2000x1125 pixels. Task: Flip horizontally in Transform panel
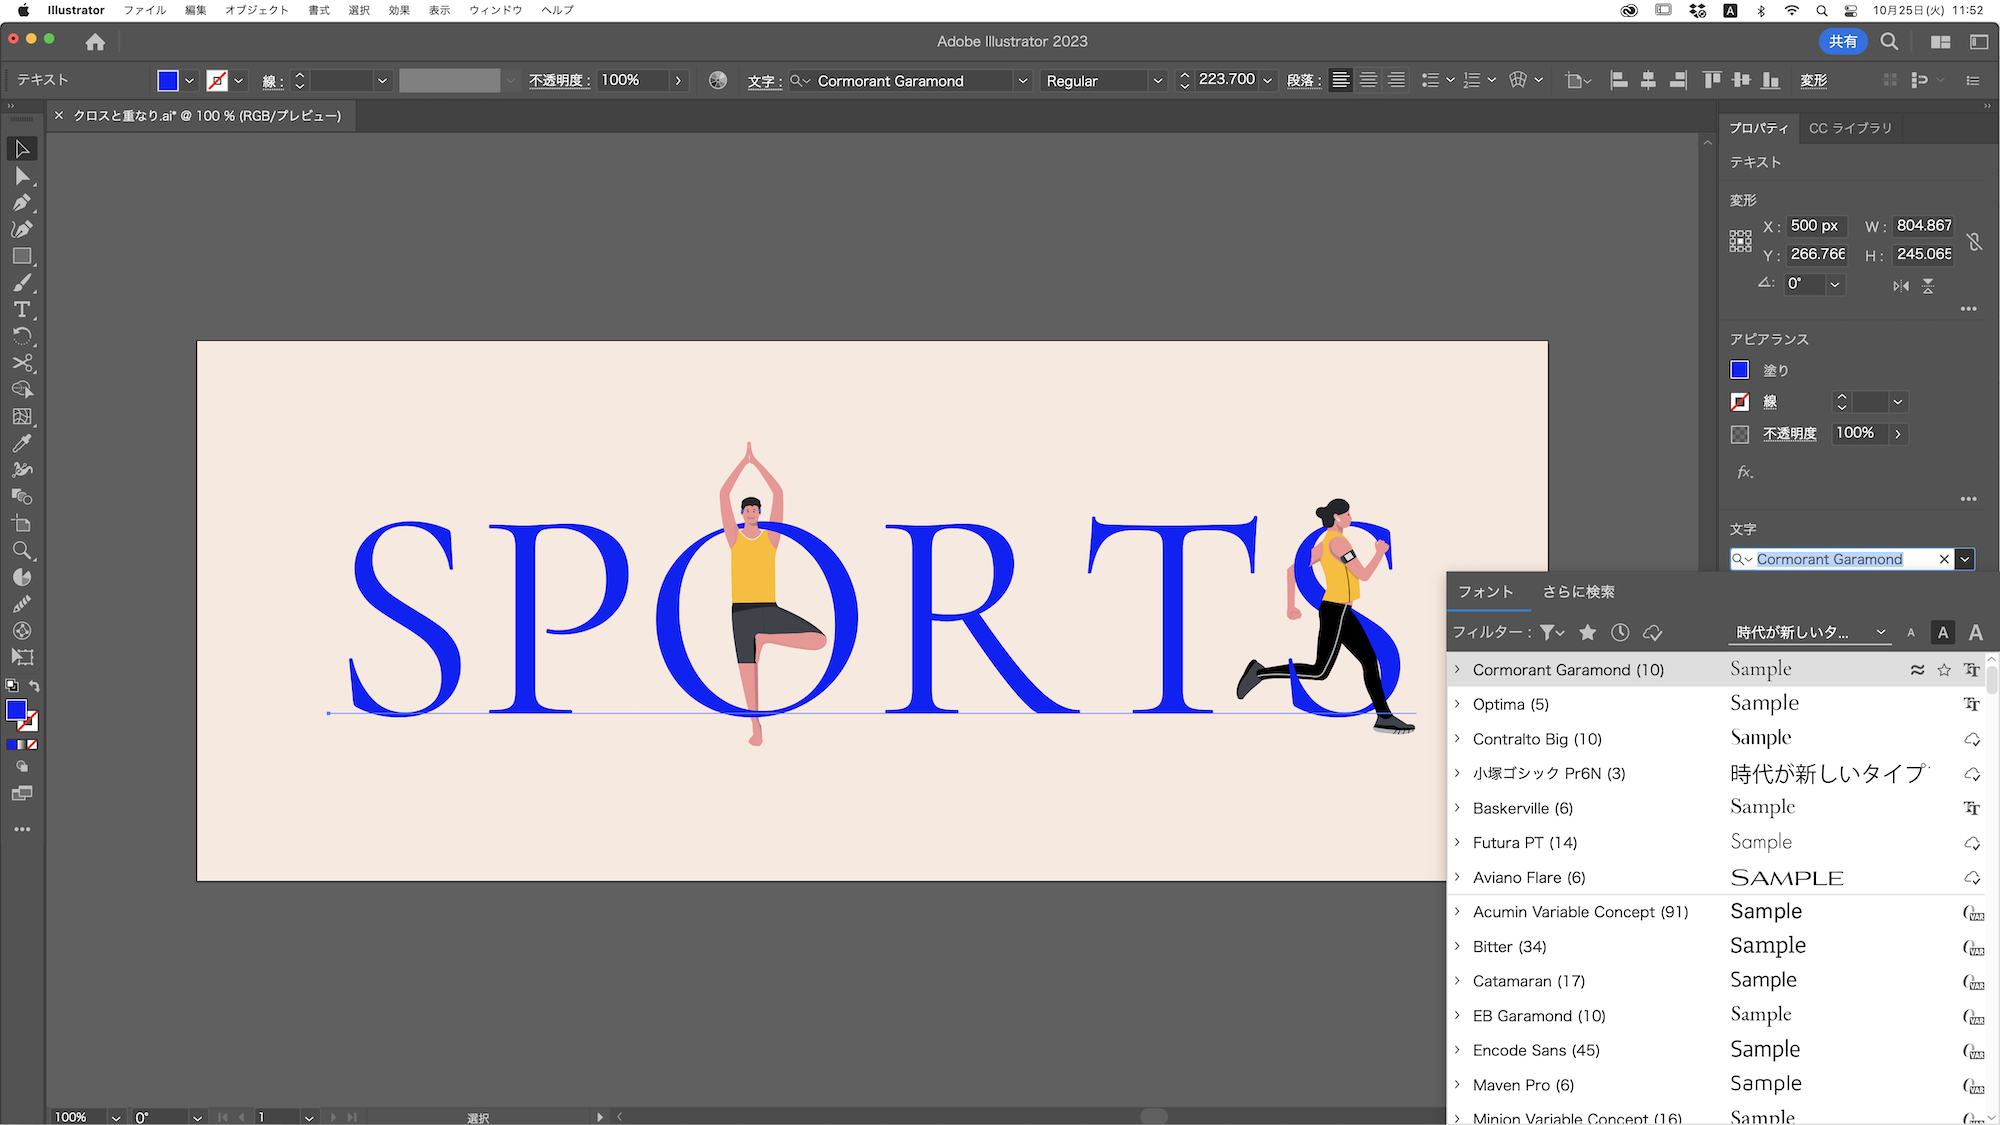(1901, 286)
